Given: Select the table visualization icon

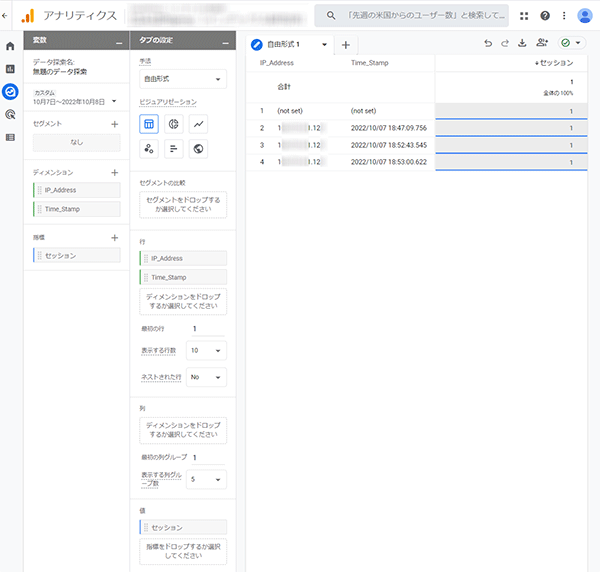Looking at the screenshot, I should point(149,124).
